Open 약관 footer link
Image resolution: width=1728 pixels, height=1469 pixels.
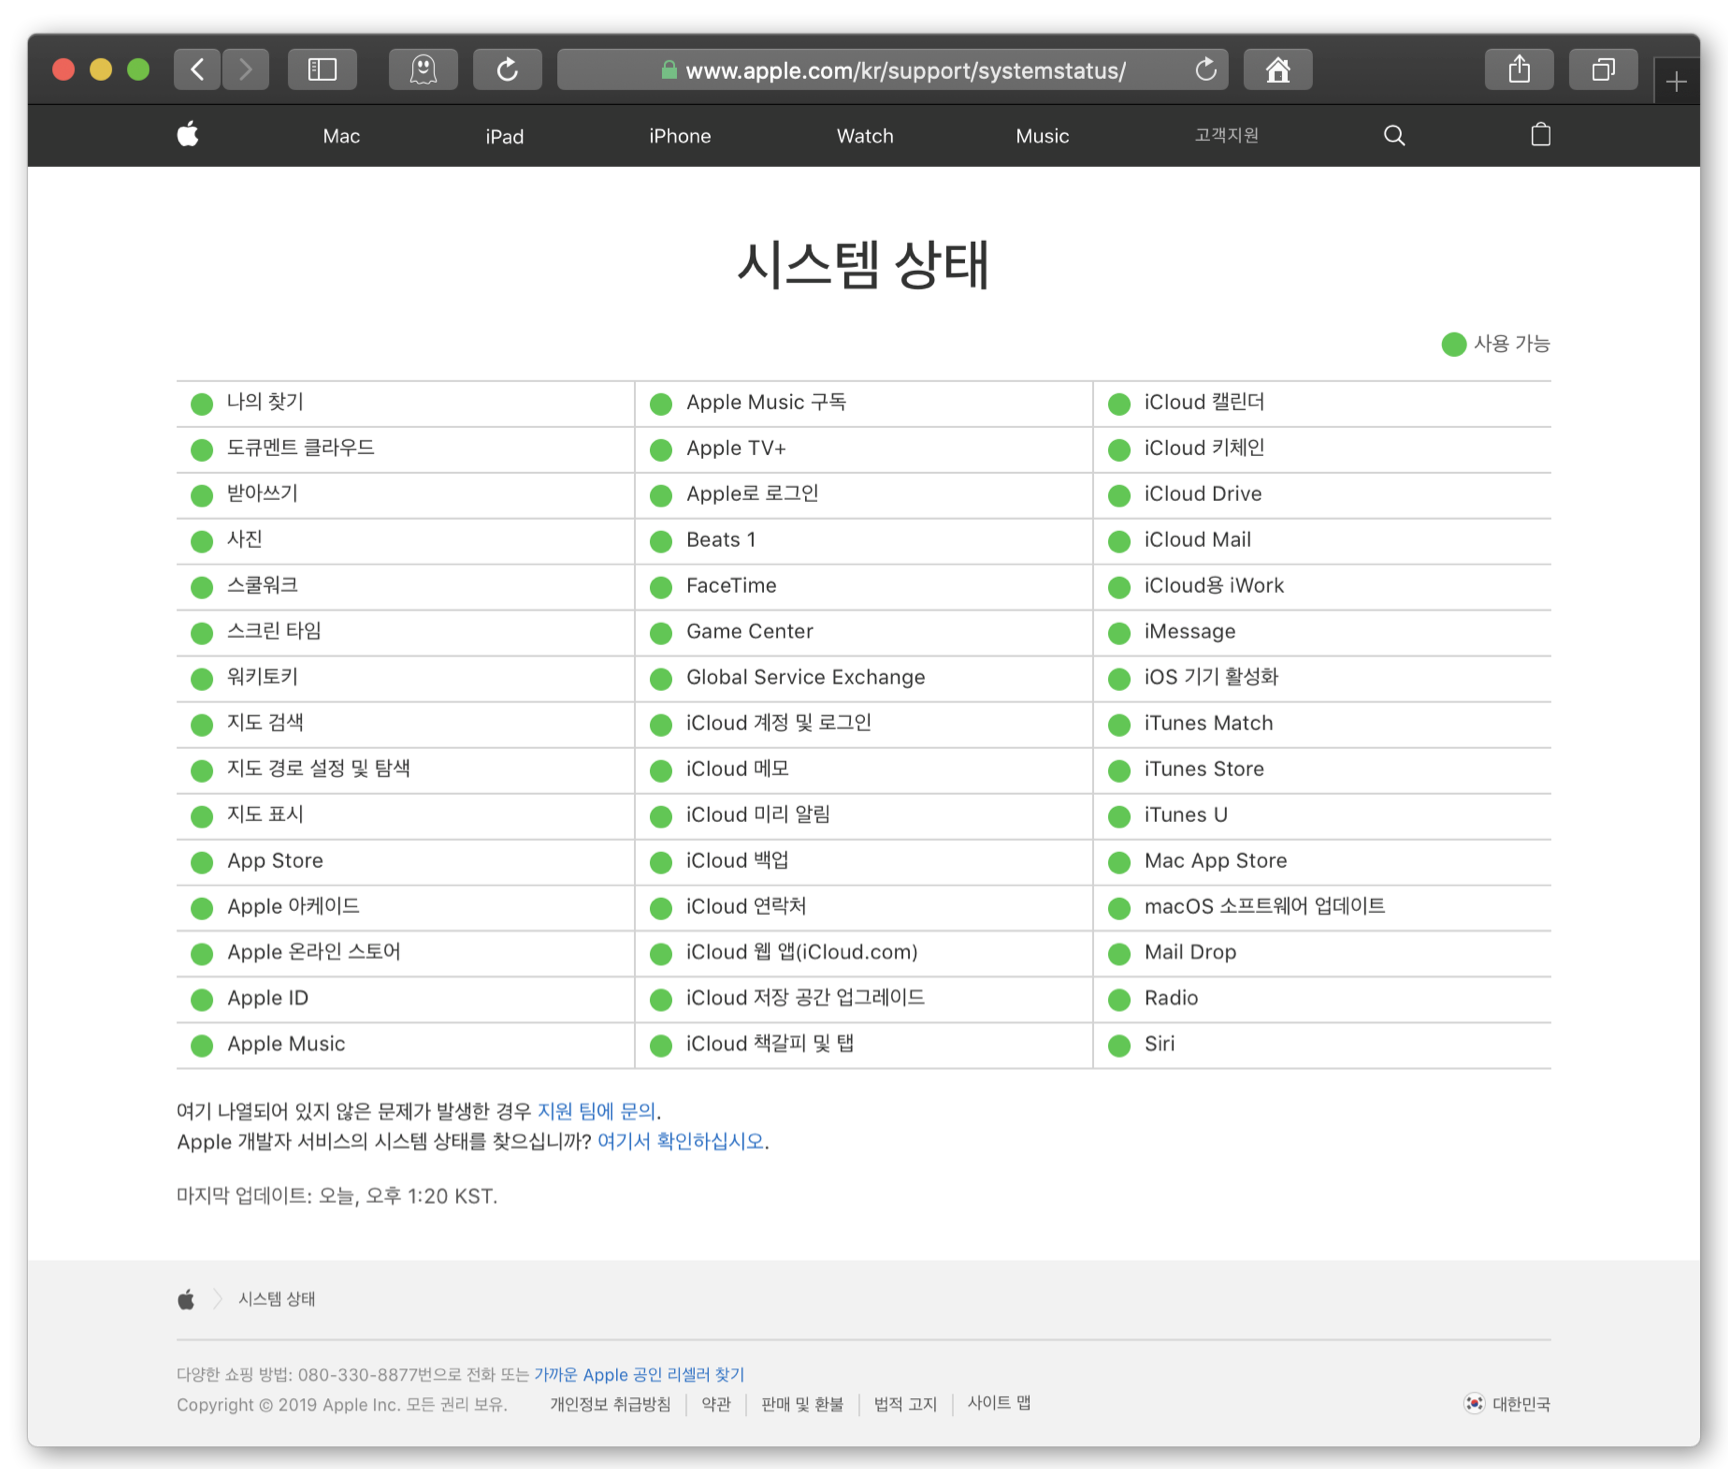click(x=716, y=1404)
